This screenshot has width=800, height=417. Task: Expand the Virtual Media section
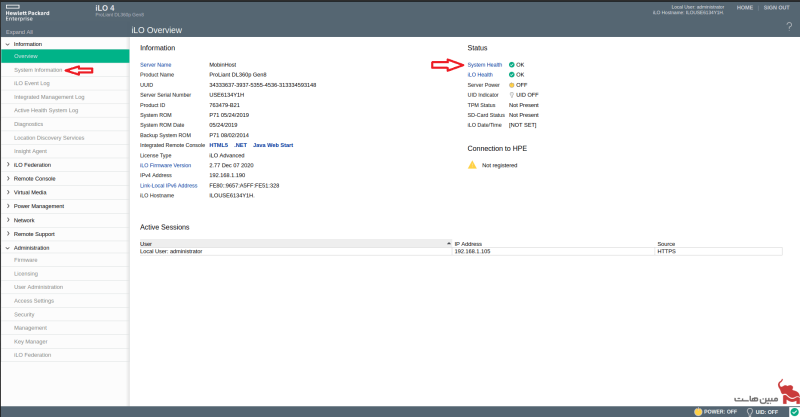(8, 192)
